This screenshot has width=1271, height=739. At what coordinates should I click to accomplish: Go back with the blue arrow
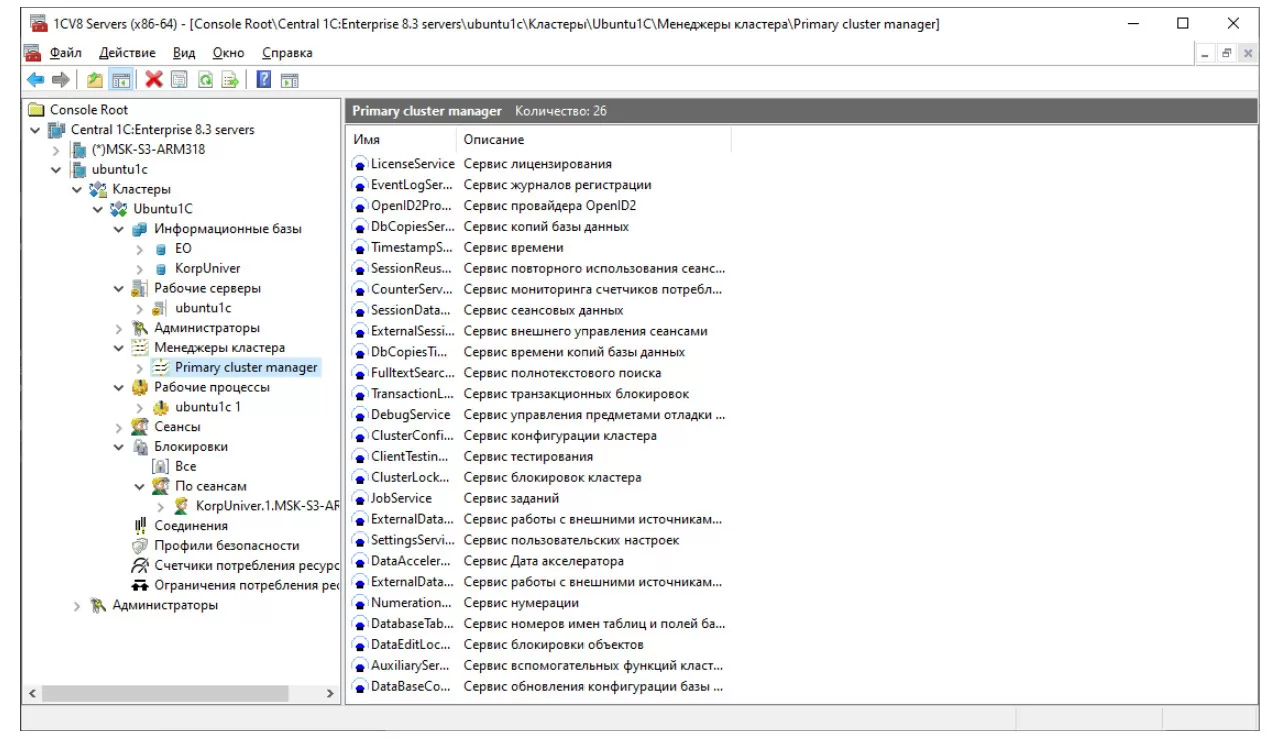tap(35, 80)
